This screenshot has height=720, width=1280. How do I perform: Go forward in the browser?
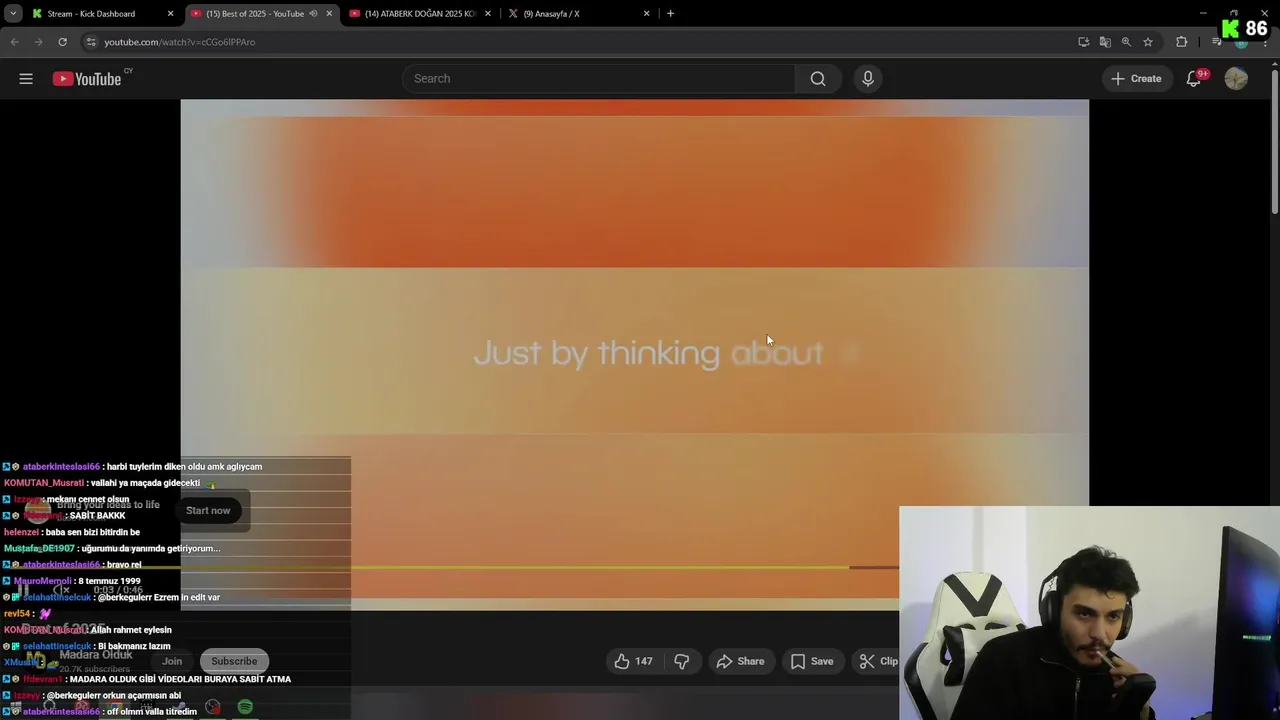click(x=38, y=42)
